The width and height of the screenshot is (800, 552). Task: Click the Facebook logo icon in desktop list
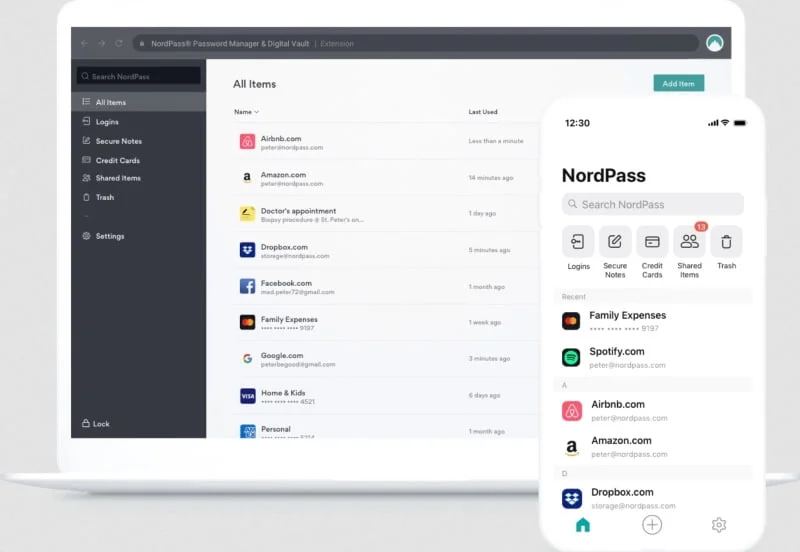(x=247, y=286)
